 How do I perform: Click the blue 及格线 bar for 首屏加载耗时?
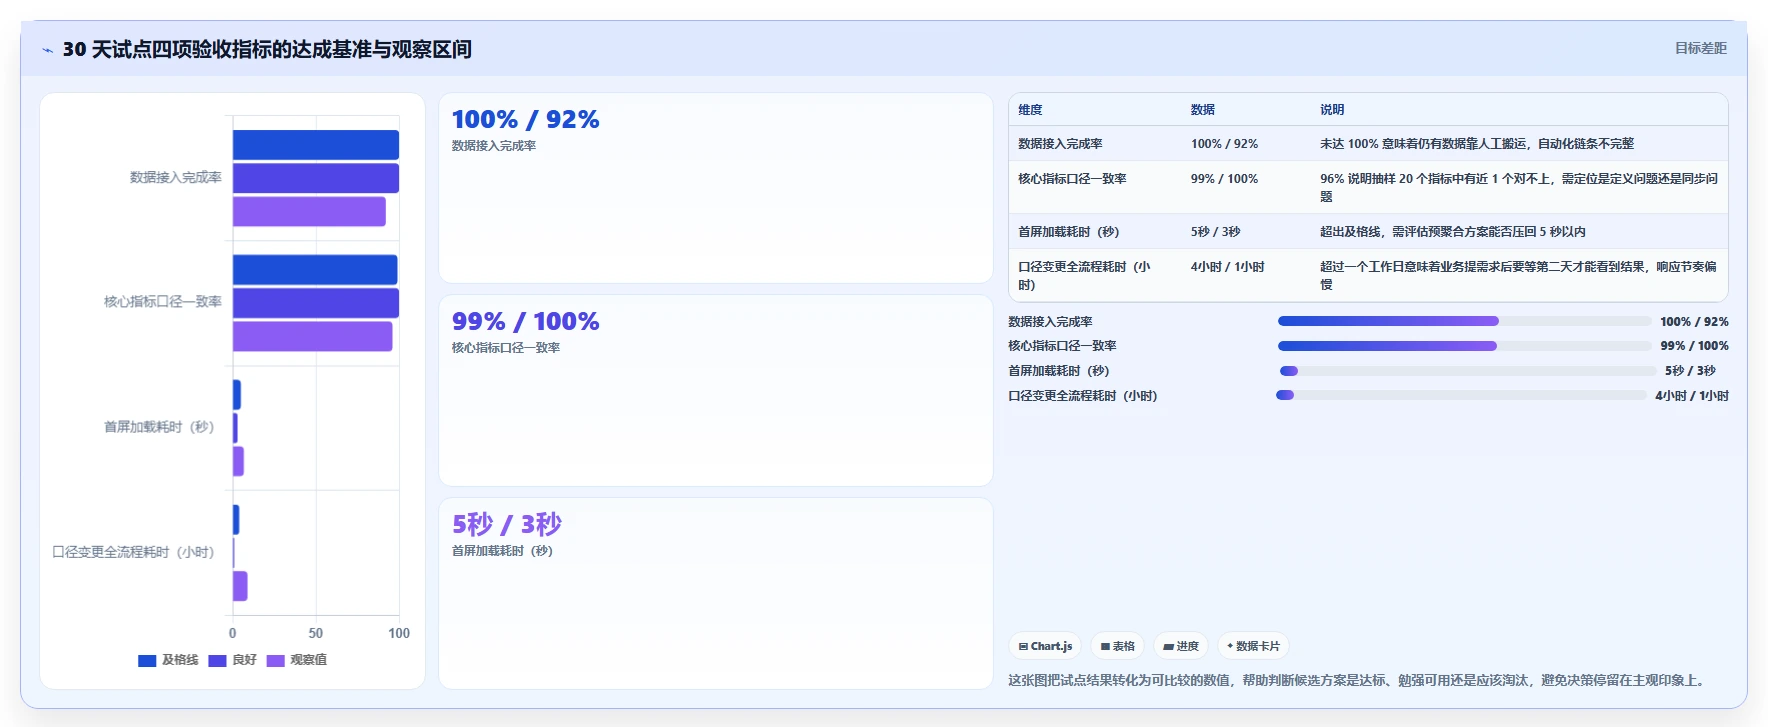(x=237, y=395)
